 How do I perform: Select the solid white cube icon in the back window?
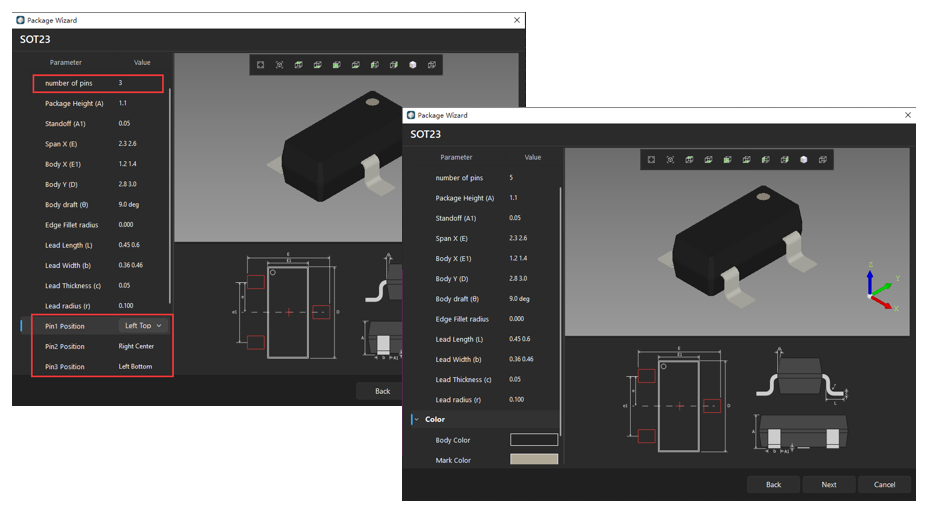tap(412, 65)
